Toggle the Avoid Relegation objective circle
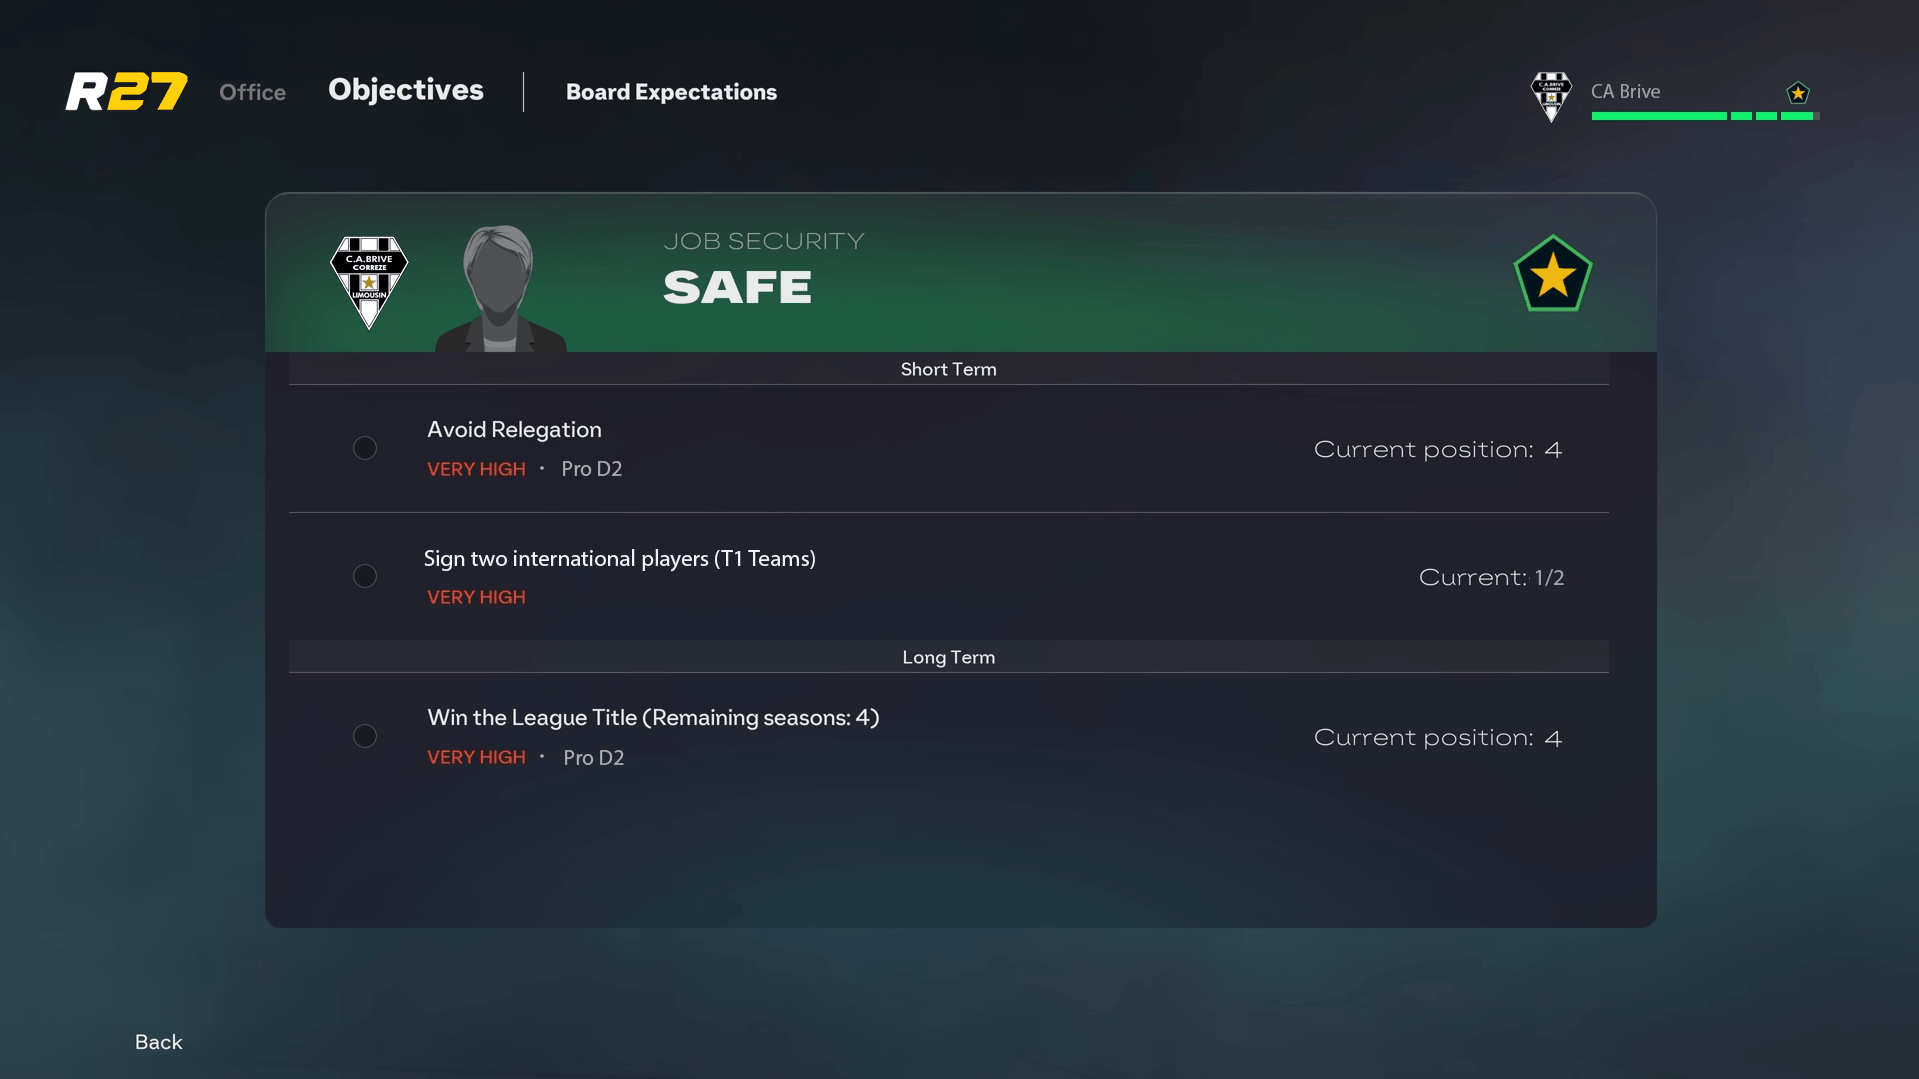 coord(365,448)
